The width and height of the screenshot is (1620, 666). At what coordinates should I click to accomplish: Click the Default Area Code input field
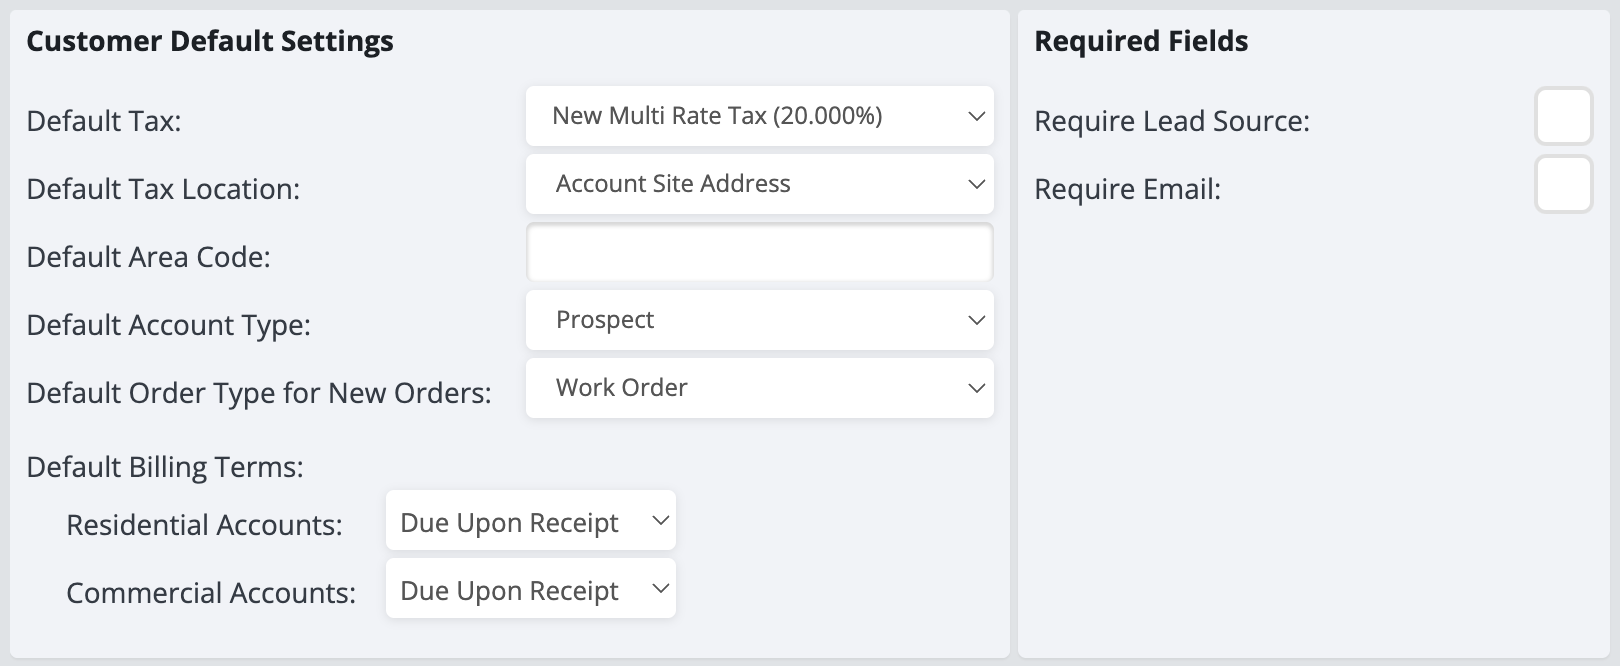(x=759, y=252)
